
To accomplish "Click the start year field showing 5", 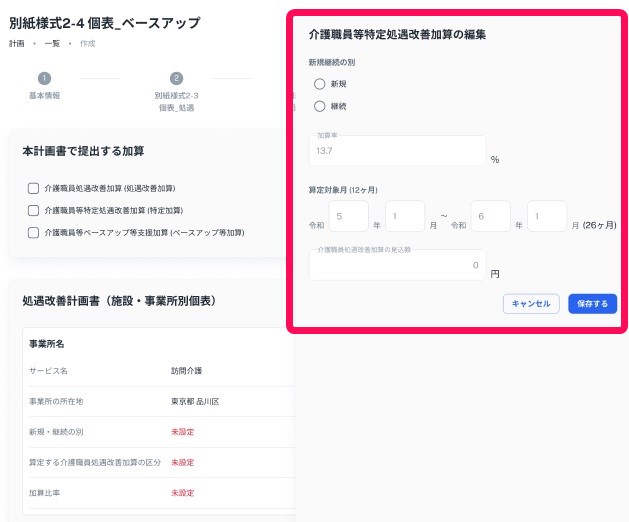I will click(x=349, y=216).
